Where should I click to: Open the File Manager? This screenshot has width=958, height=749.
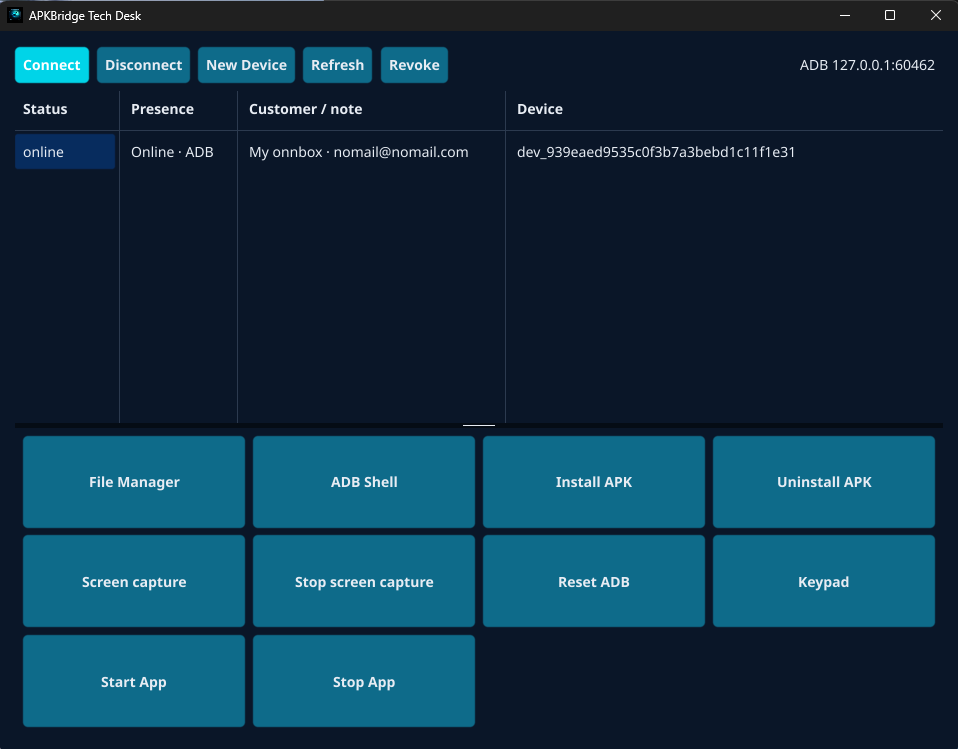click(x=134, y=482)
